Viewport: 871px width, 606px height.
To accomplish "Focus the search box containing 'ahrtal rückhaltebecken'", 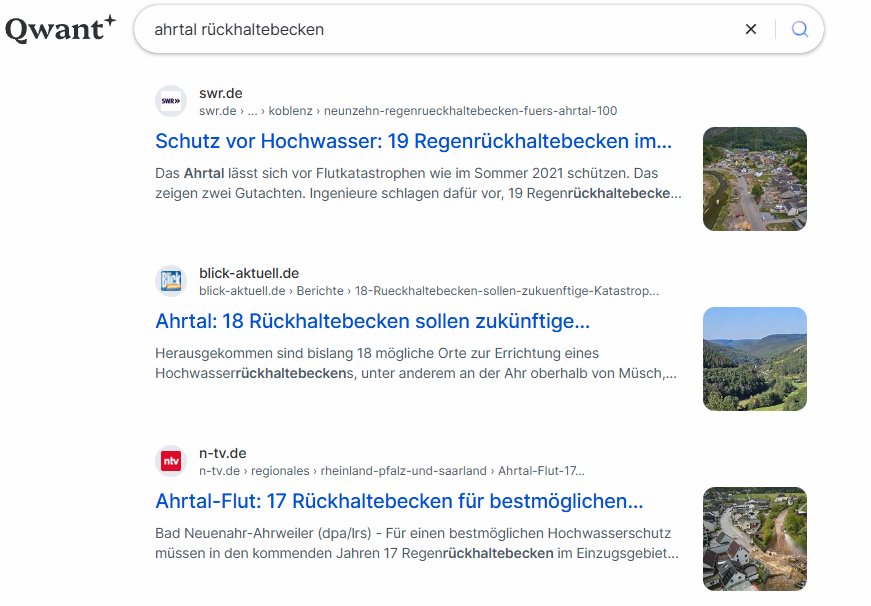I will coord(440,29).
